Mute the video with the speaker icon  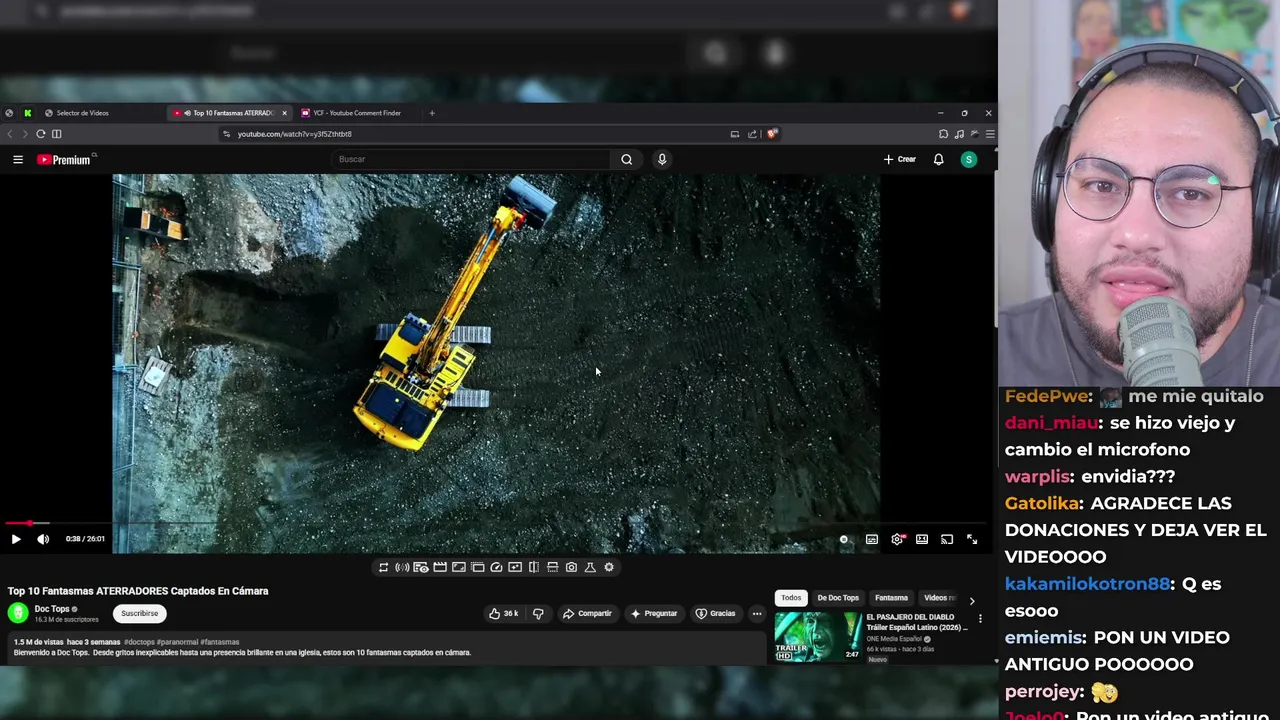click(x=43, y=539)
